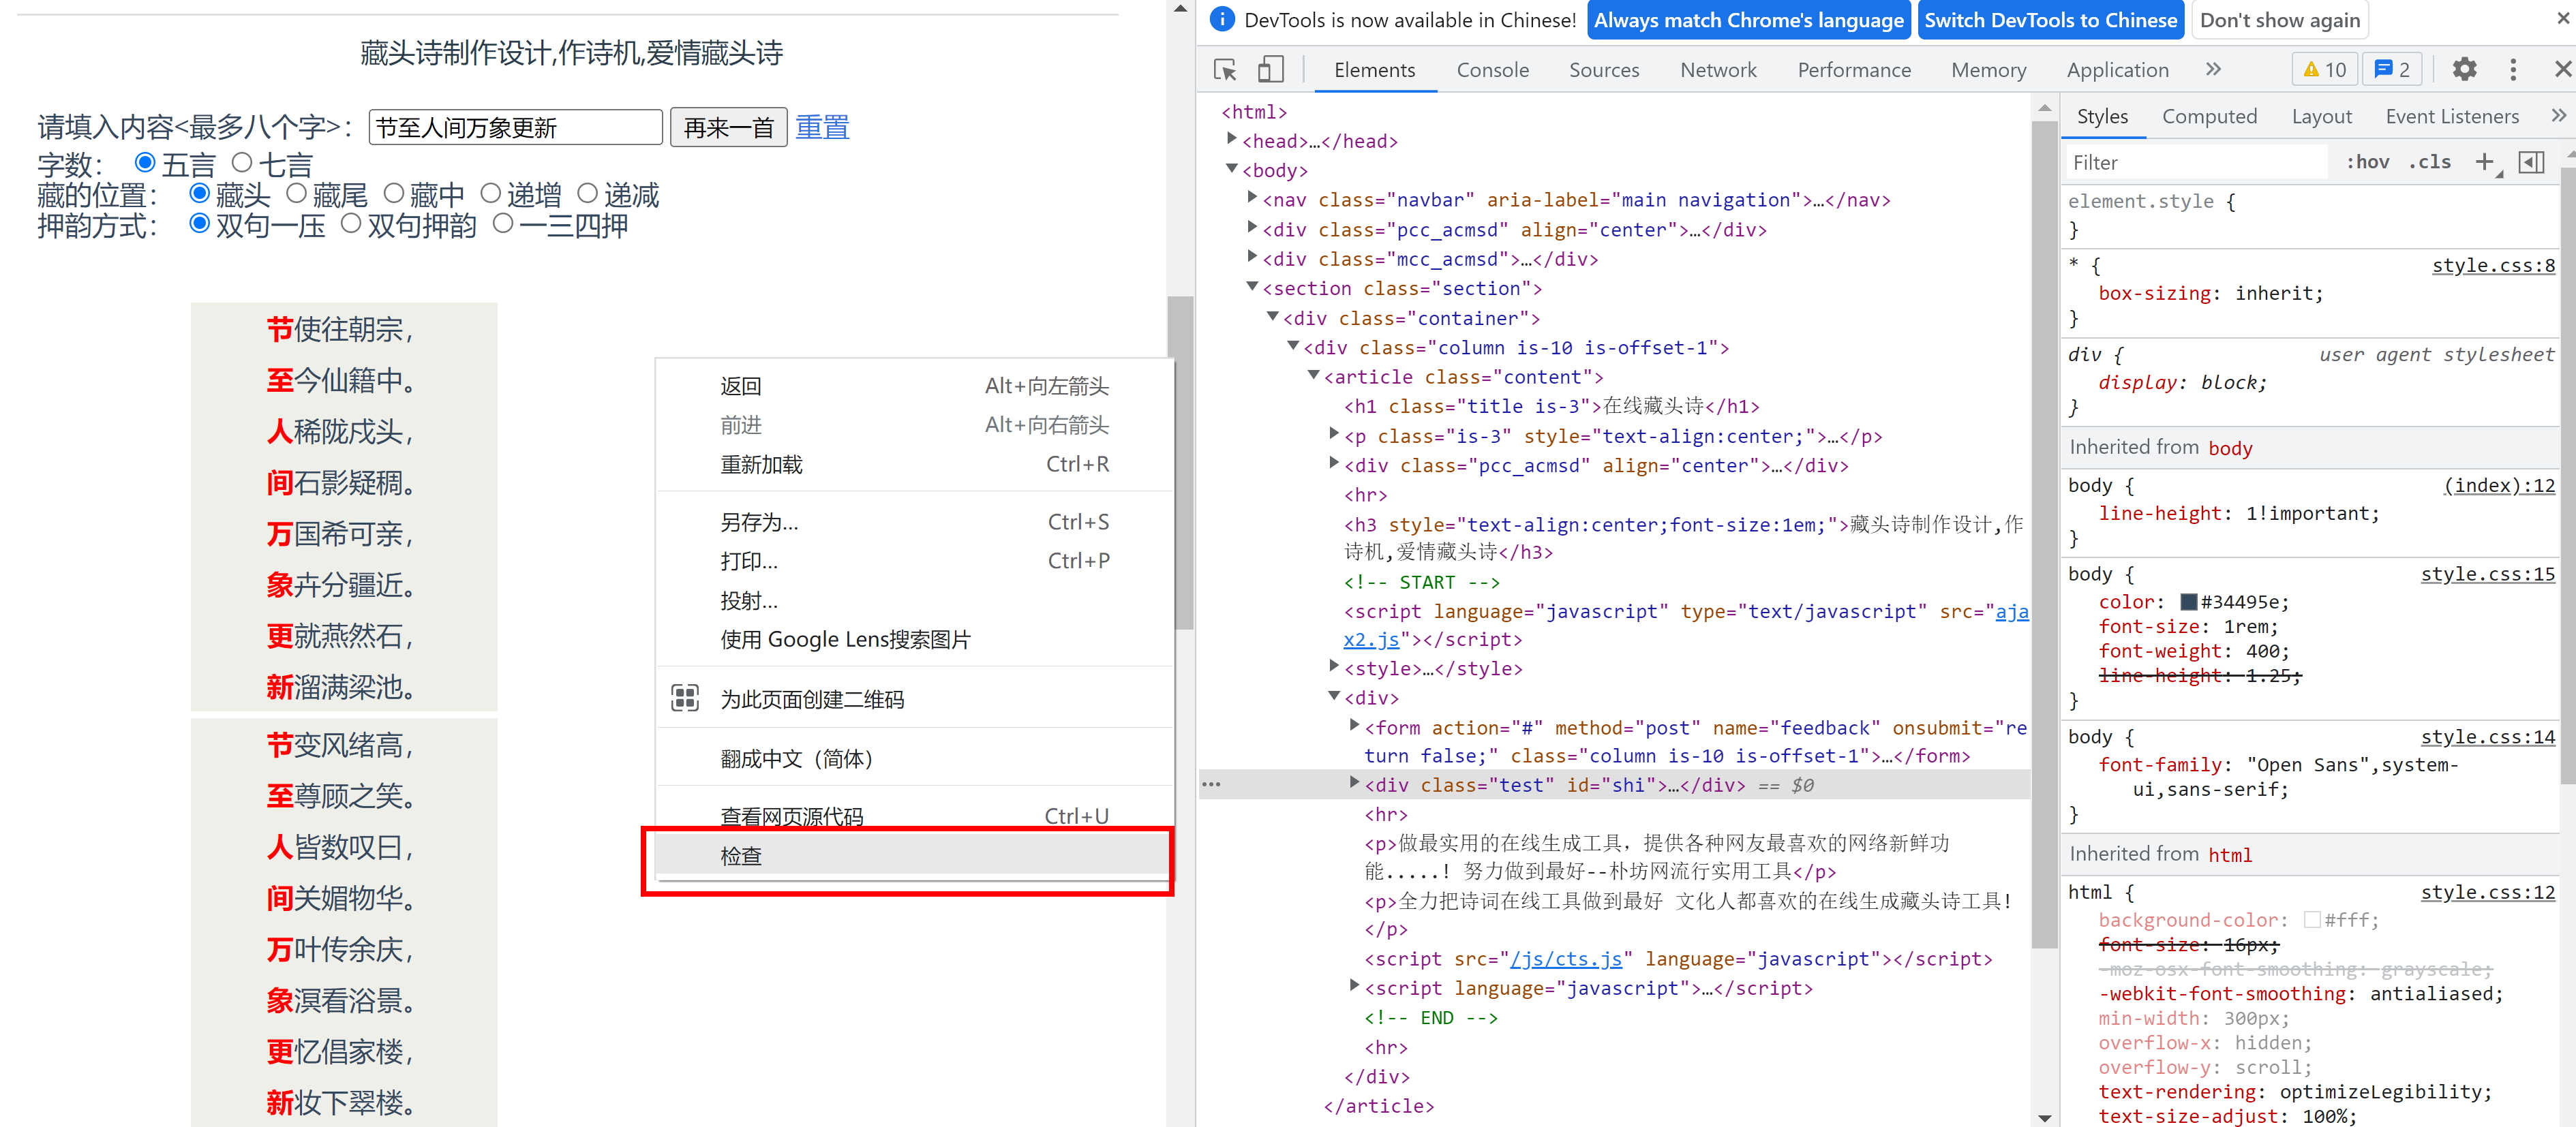This screenshot has height=1127, width=2576.
Task: Activate the inspect element picker icon
Action: coord(1225,69)
